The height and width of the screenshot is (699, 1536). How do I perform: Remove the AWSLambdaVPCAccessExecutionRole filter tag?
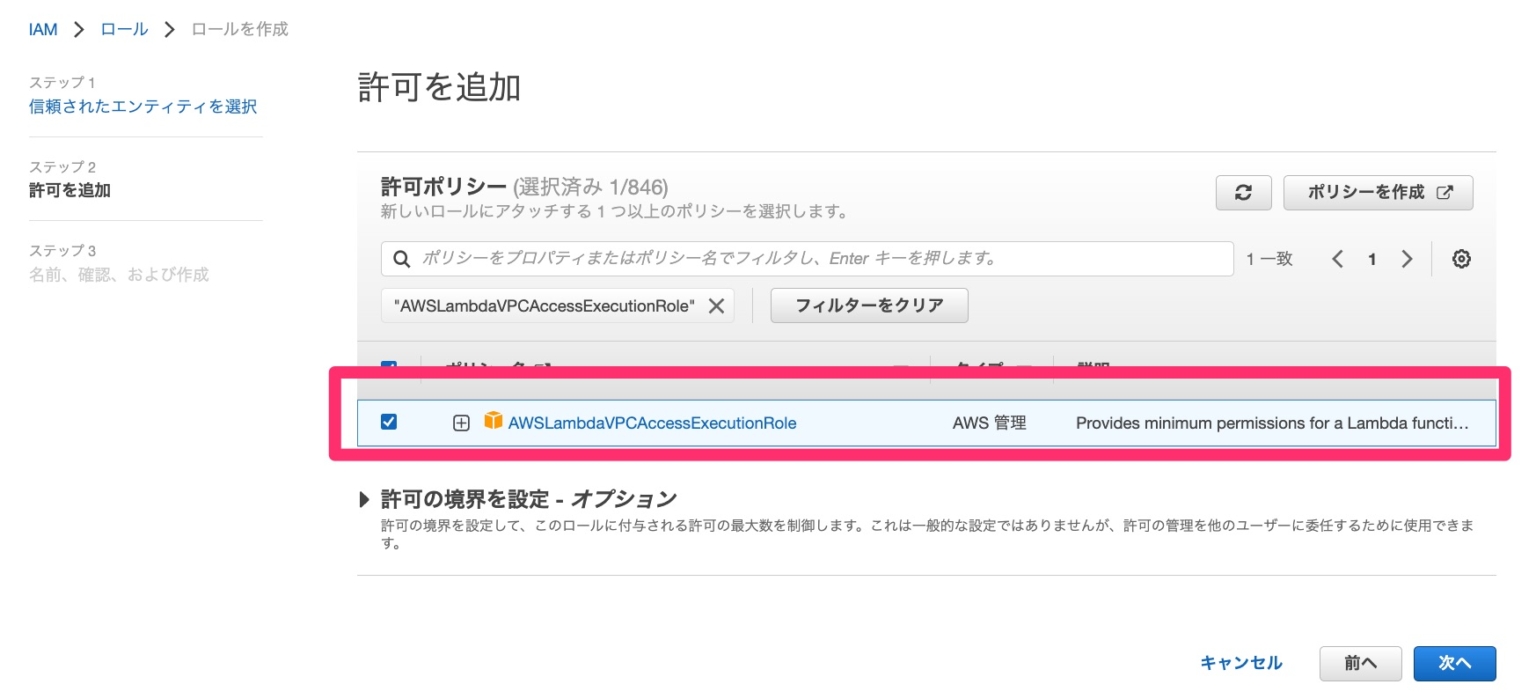point(716,307)
